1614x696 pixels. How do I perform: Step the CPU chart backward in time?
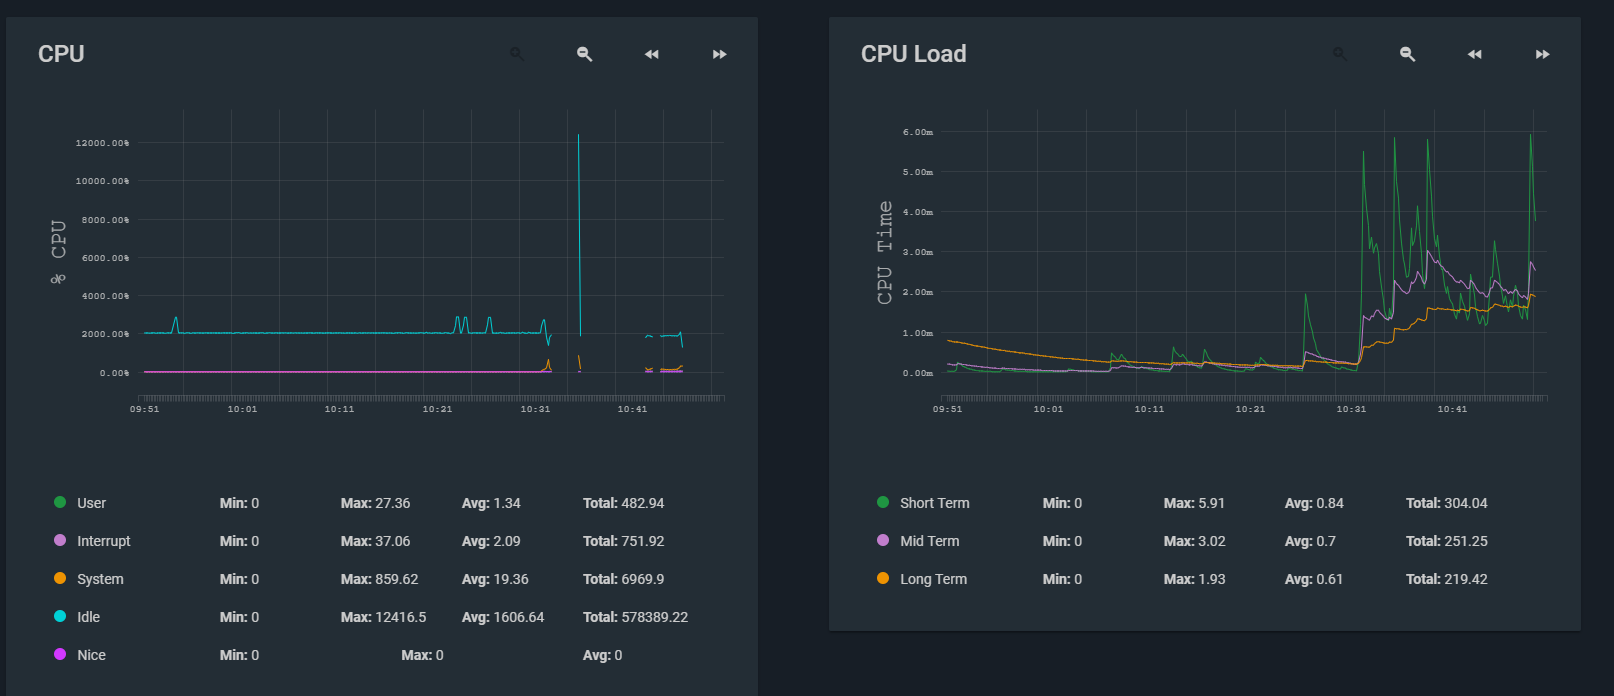point(652,54)
